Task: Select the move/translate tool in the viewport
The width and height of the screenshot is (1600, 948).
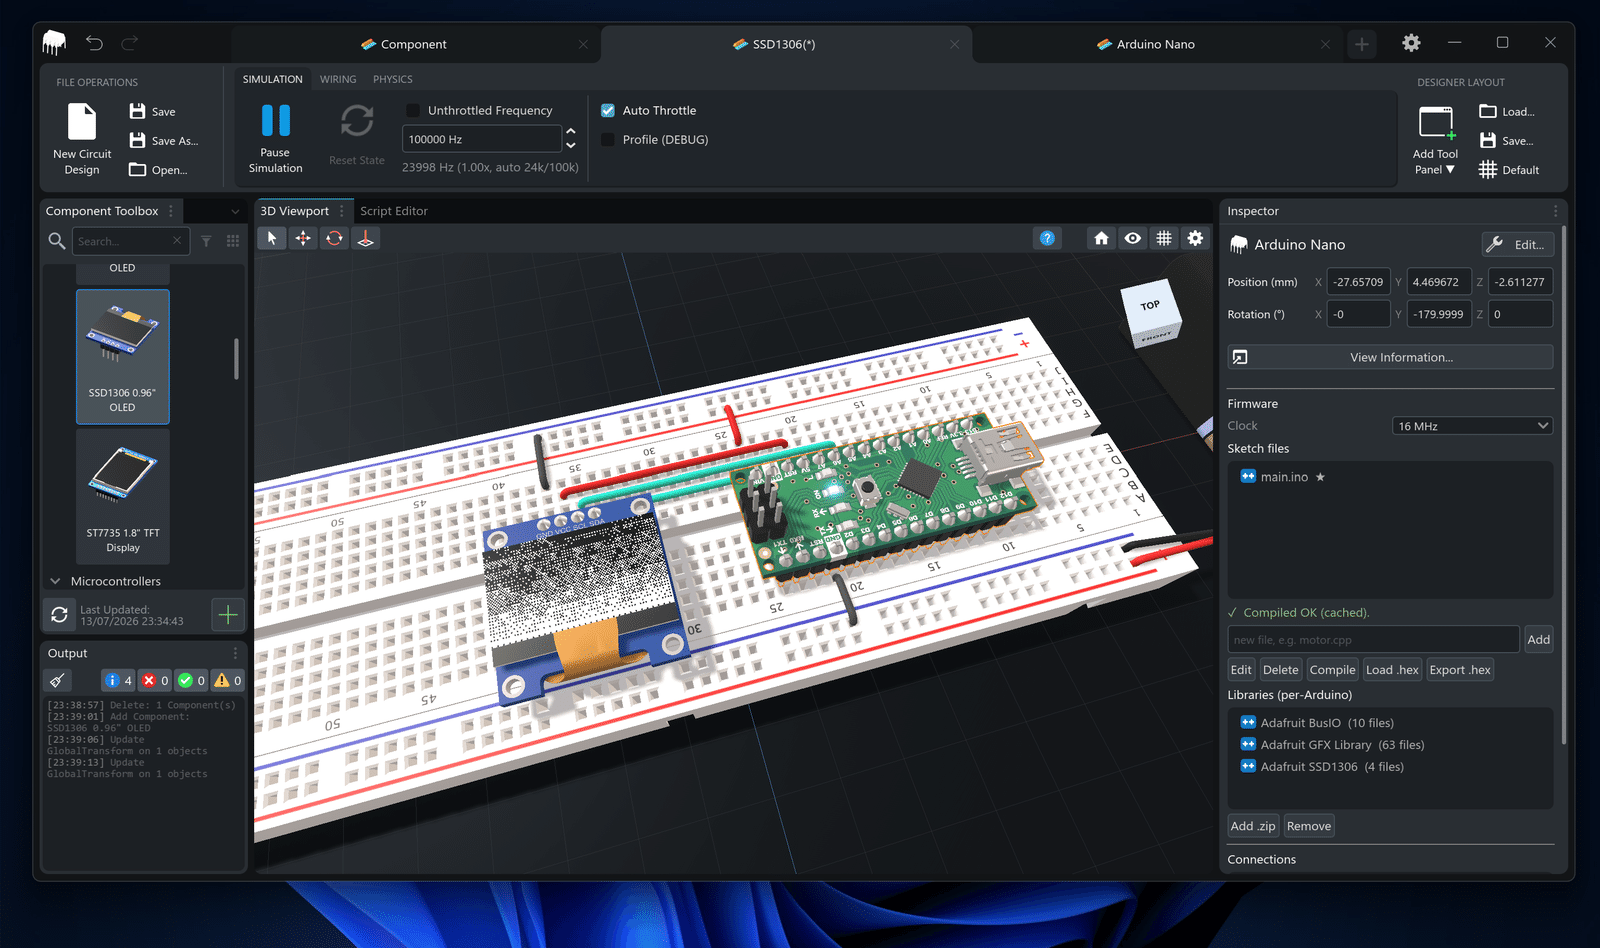Action: pyautogui.click(x=303, y=238)
